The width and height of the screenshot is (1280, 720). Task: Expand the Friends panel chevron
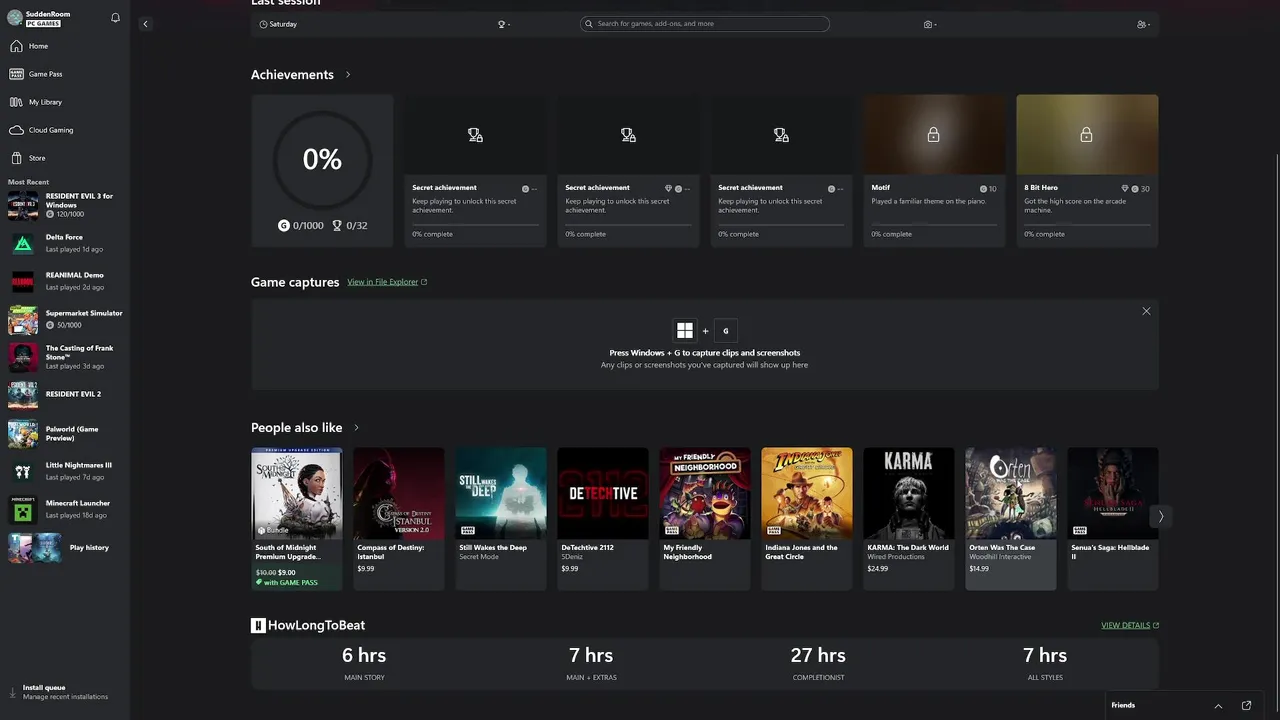coord(1218,705)
